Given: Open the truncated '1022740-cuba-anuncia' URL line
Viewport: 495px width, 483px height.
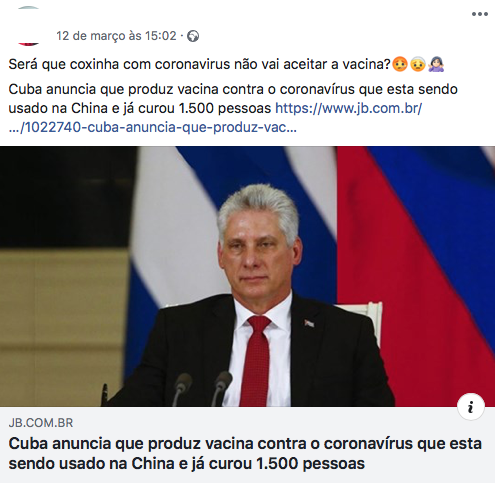Looking at the screenshot, I should coord(152,127).
